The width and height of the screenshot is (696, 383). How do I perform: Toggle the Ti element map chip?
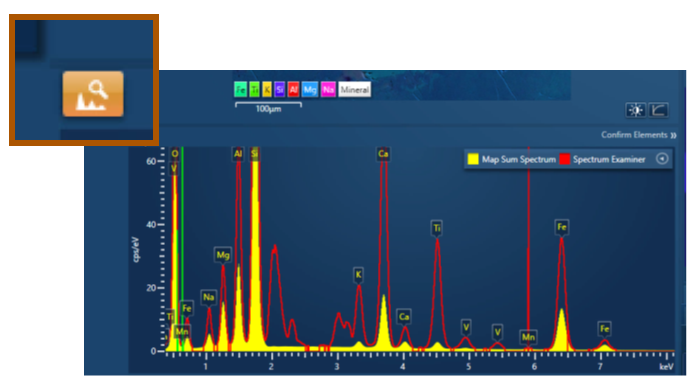[x=254, y=90]
